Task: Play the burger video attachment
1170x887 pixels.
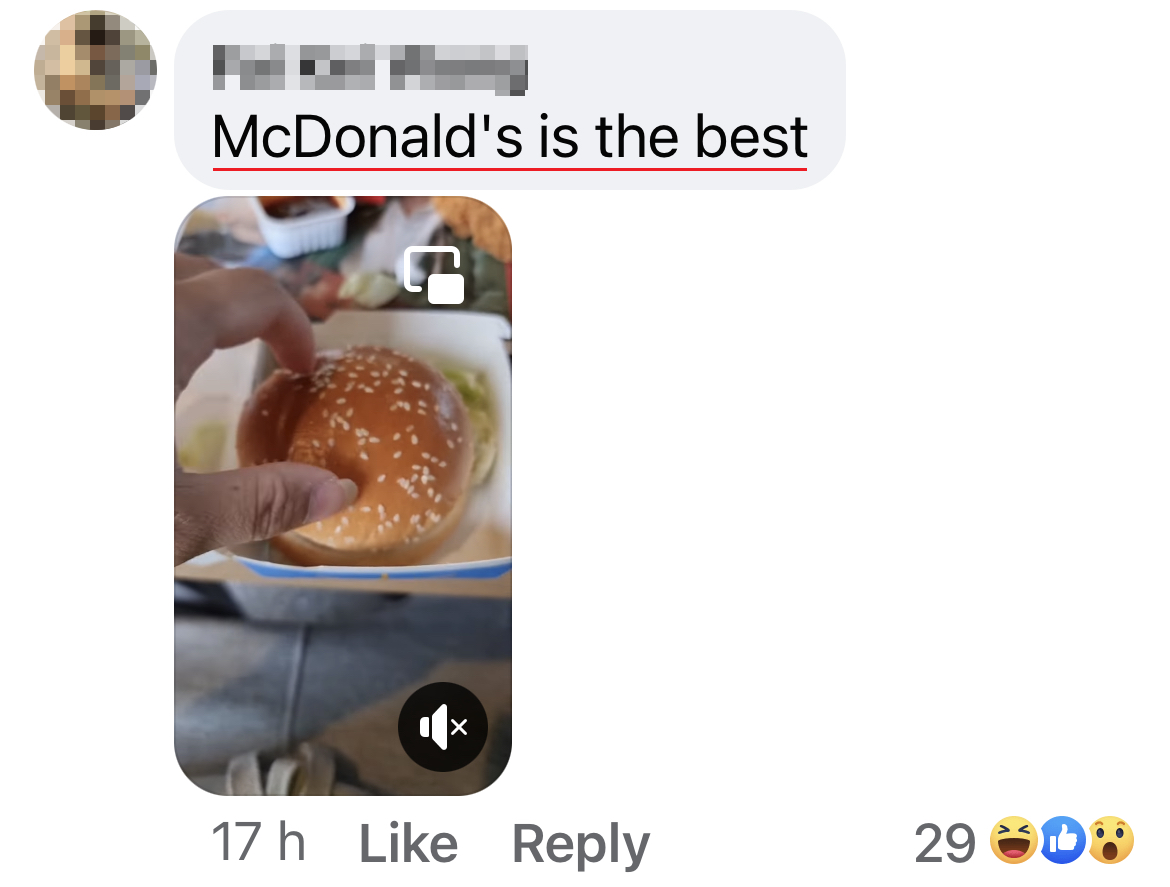Action: 342,495
